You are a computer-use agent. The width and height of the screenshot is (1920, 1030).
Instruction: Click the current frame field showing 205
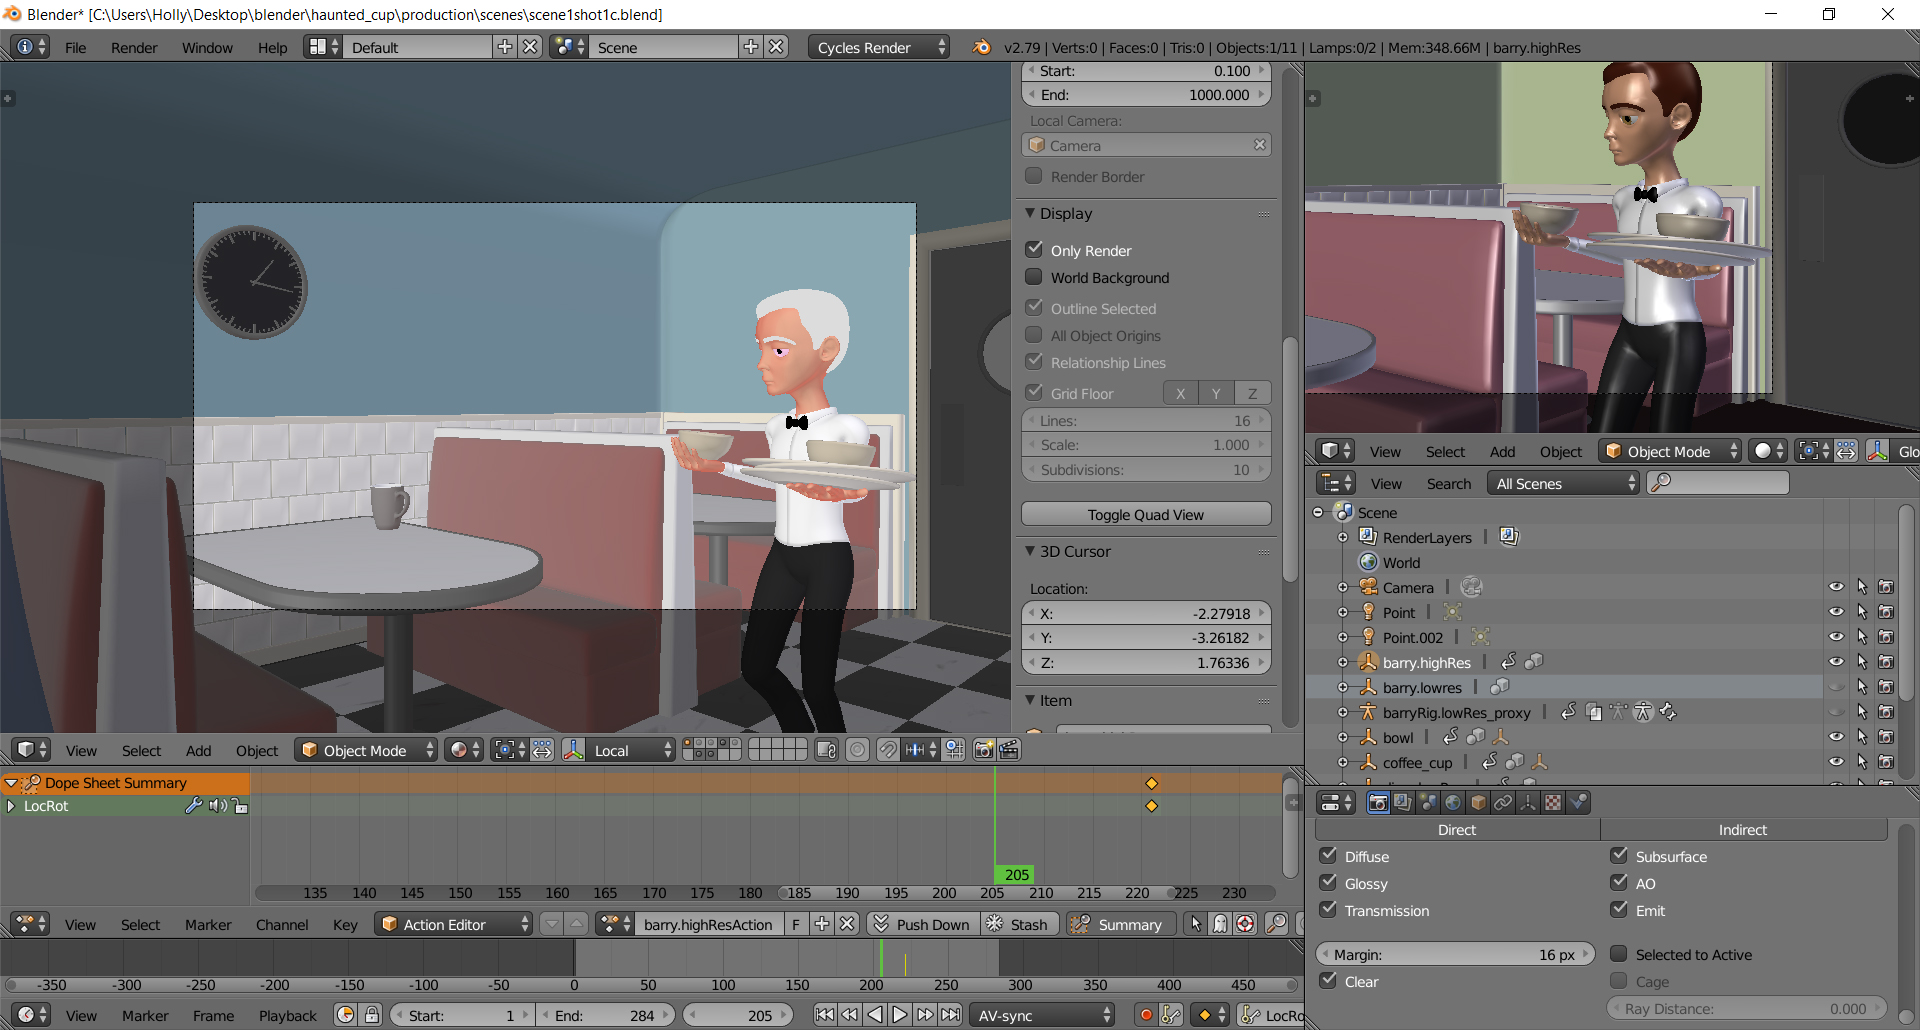(x=740, y=1015)
